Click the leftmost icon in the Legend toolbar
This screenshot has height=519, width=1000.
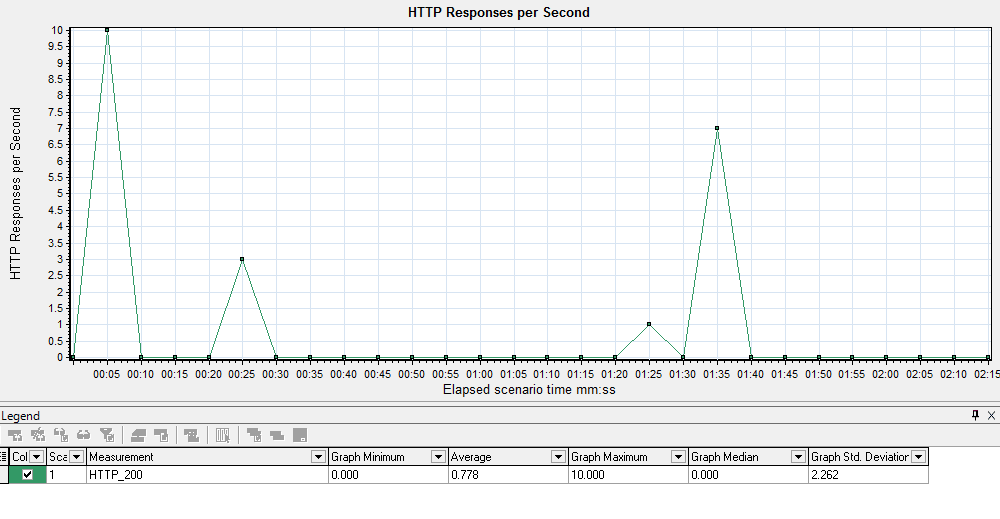pos(14,435)
